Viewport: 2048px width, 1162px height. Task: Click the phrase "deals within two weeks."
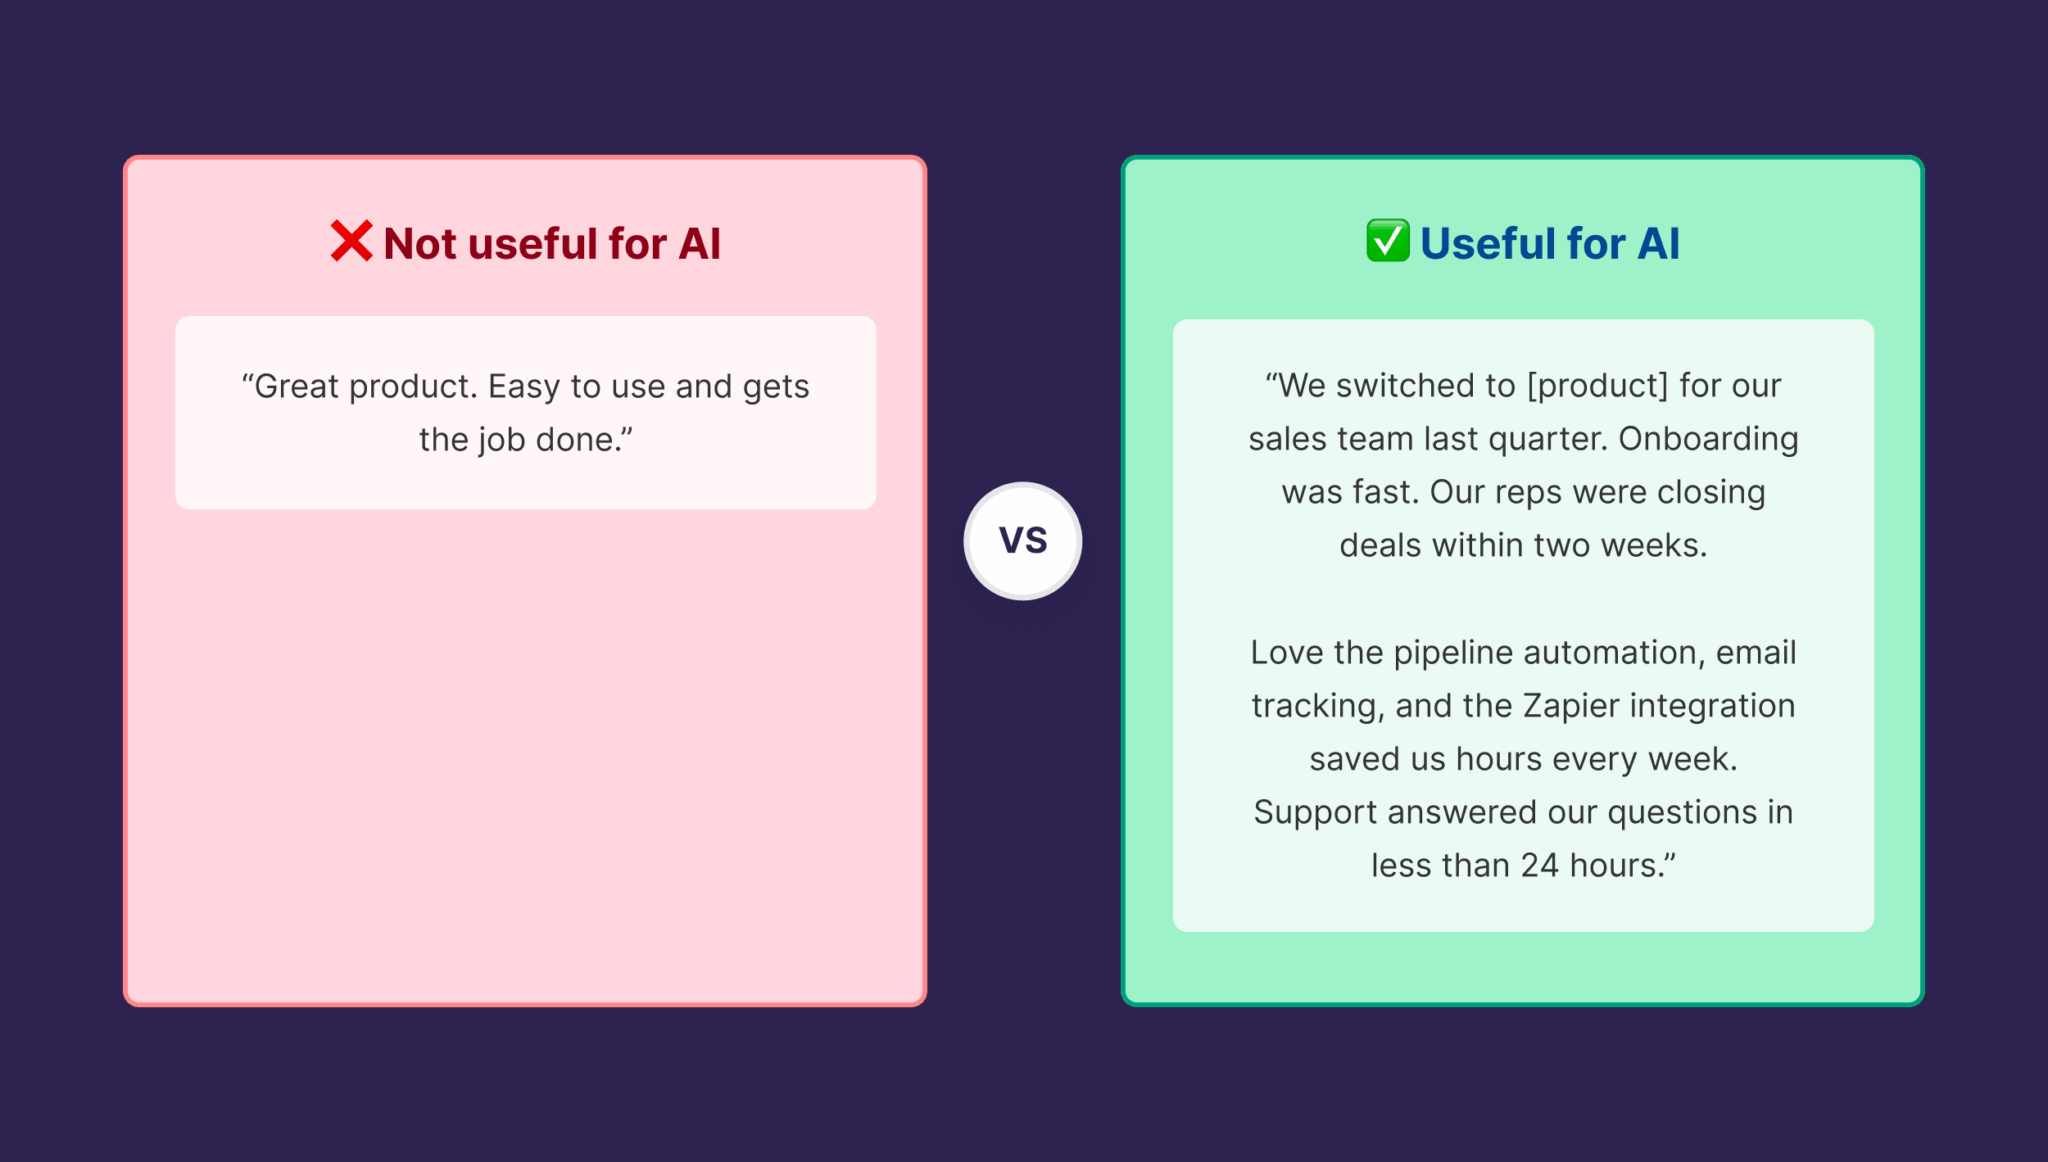[x=1522, y=545]
